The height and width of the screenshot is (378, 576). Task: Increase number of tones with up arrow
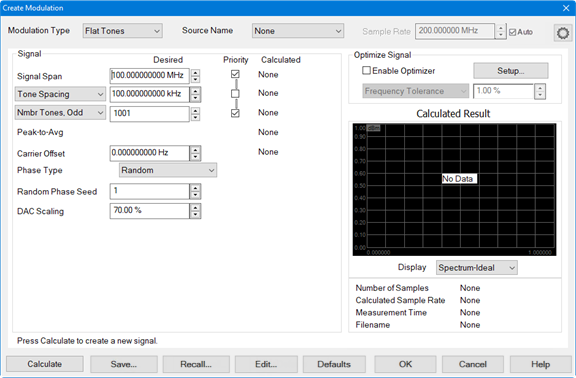pos(195,110)
